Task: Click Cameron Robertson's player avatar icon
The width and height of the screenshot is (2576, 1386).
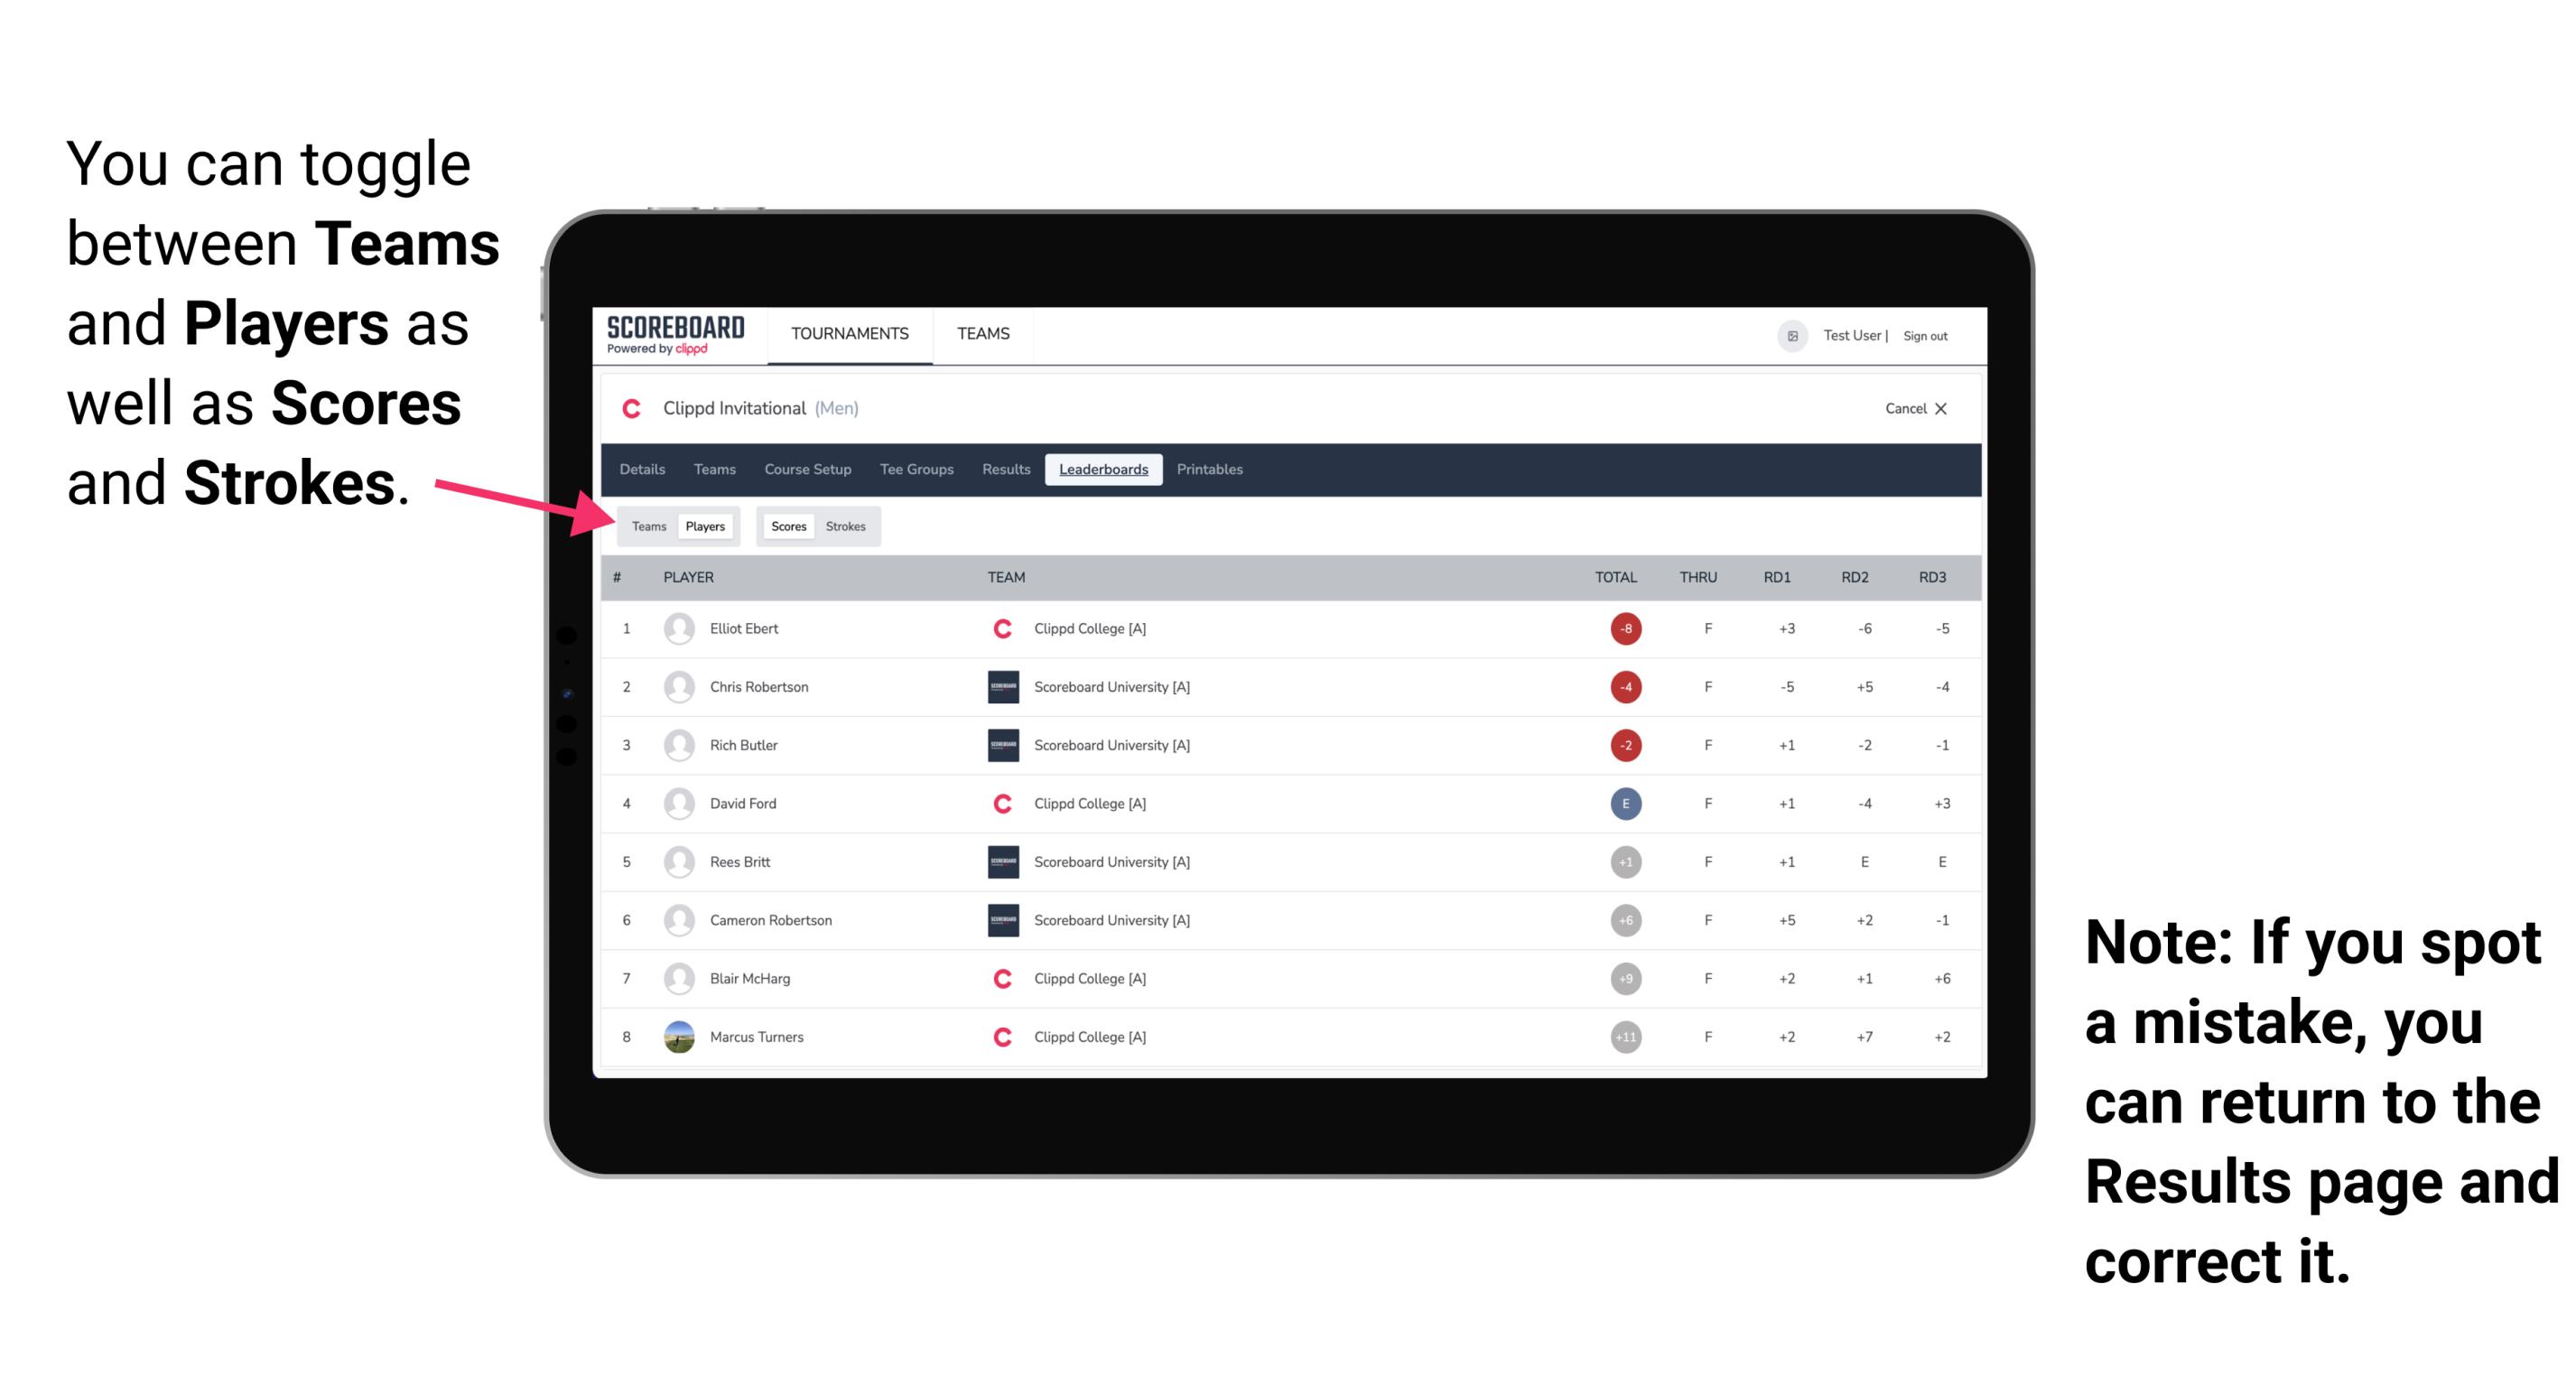Action: coord(681,918)
